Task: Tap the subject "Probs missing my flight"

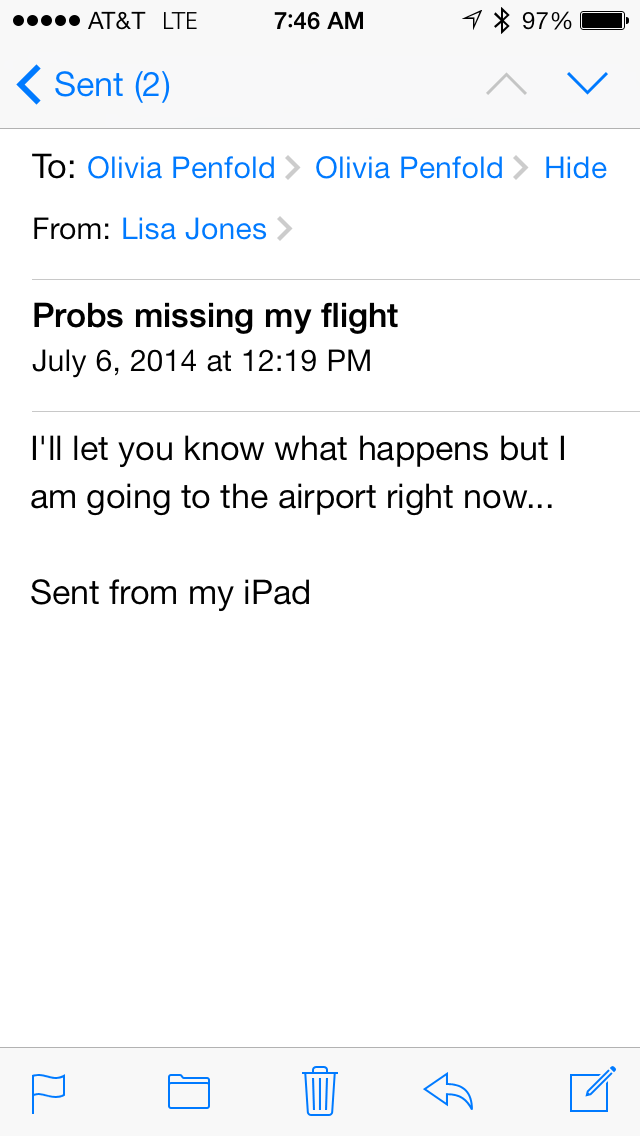Action: tap(215, 316)
